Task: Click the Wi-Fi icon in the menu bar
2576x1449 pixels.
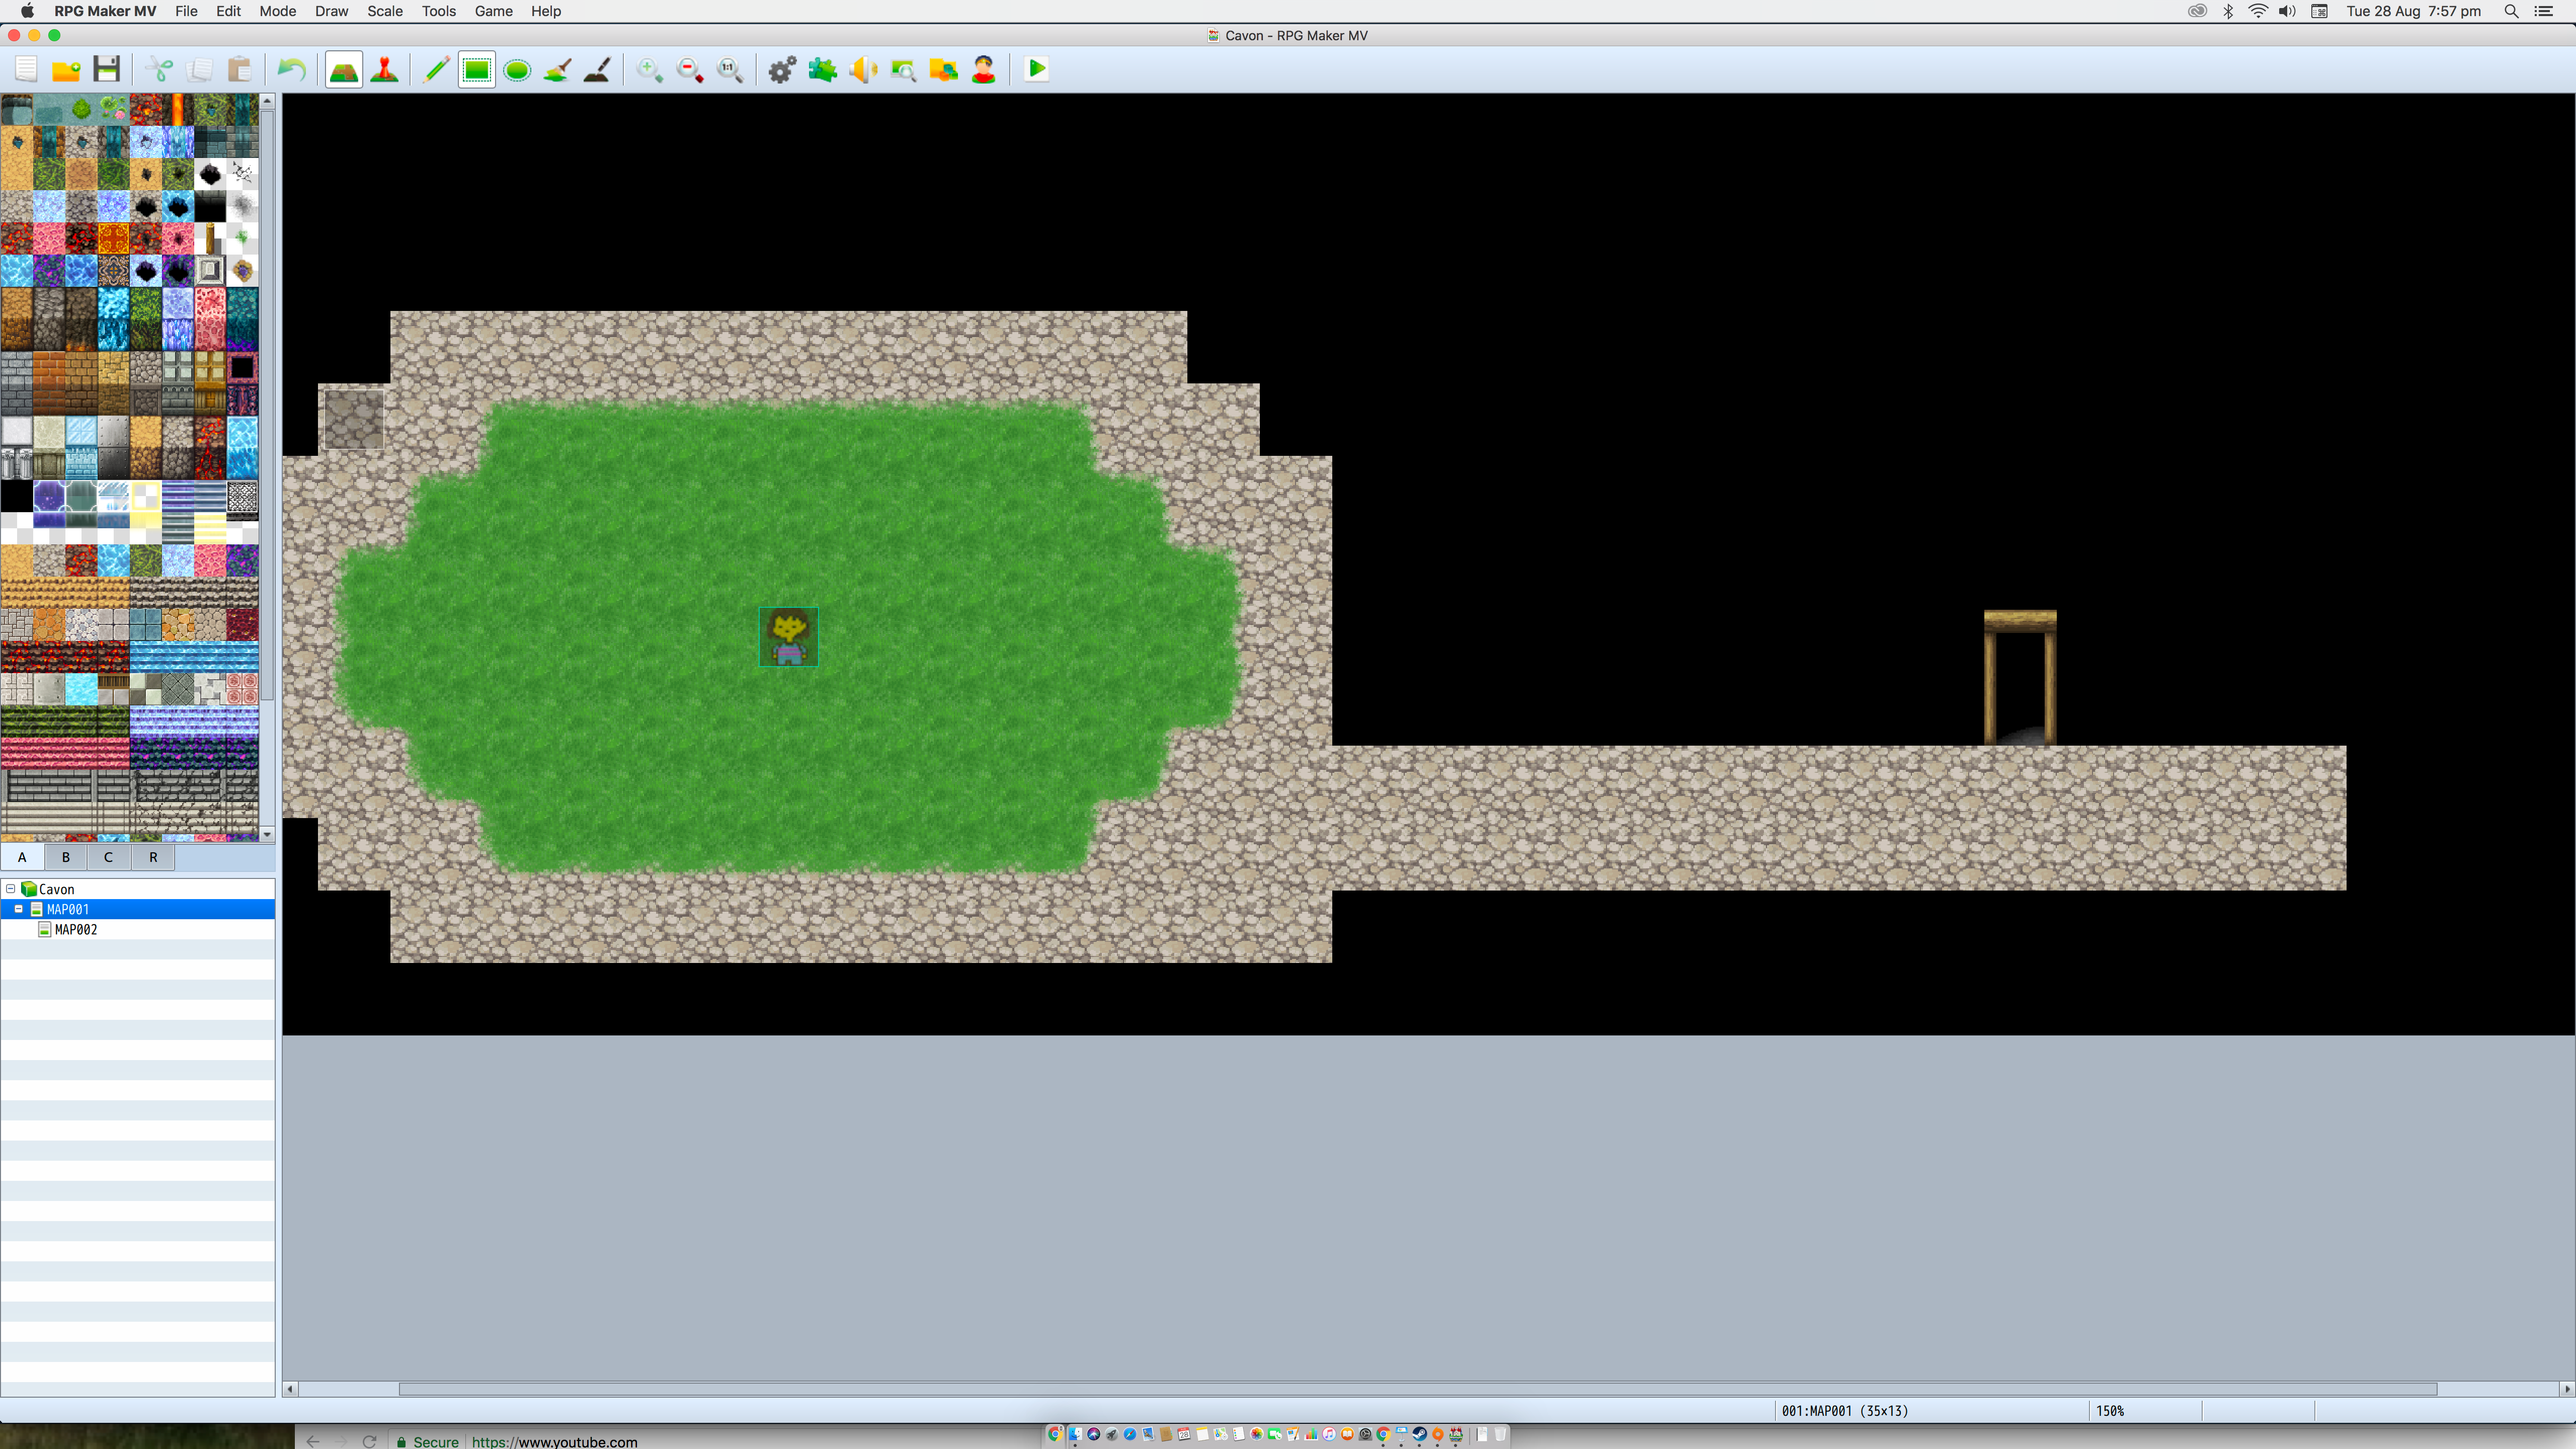Action: (x=2257, y=11)
